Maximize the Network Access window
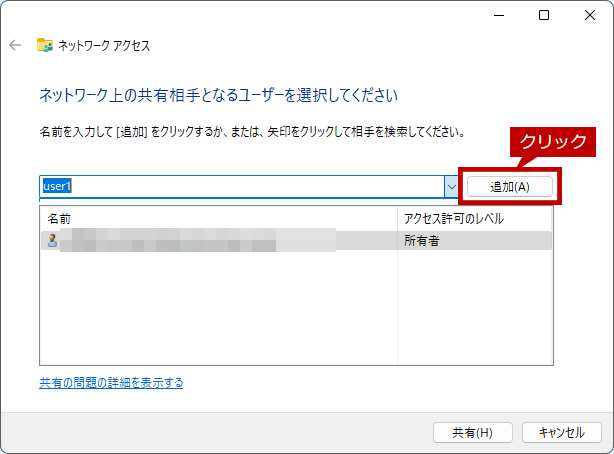 point(544,15)
